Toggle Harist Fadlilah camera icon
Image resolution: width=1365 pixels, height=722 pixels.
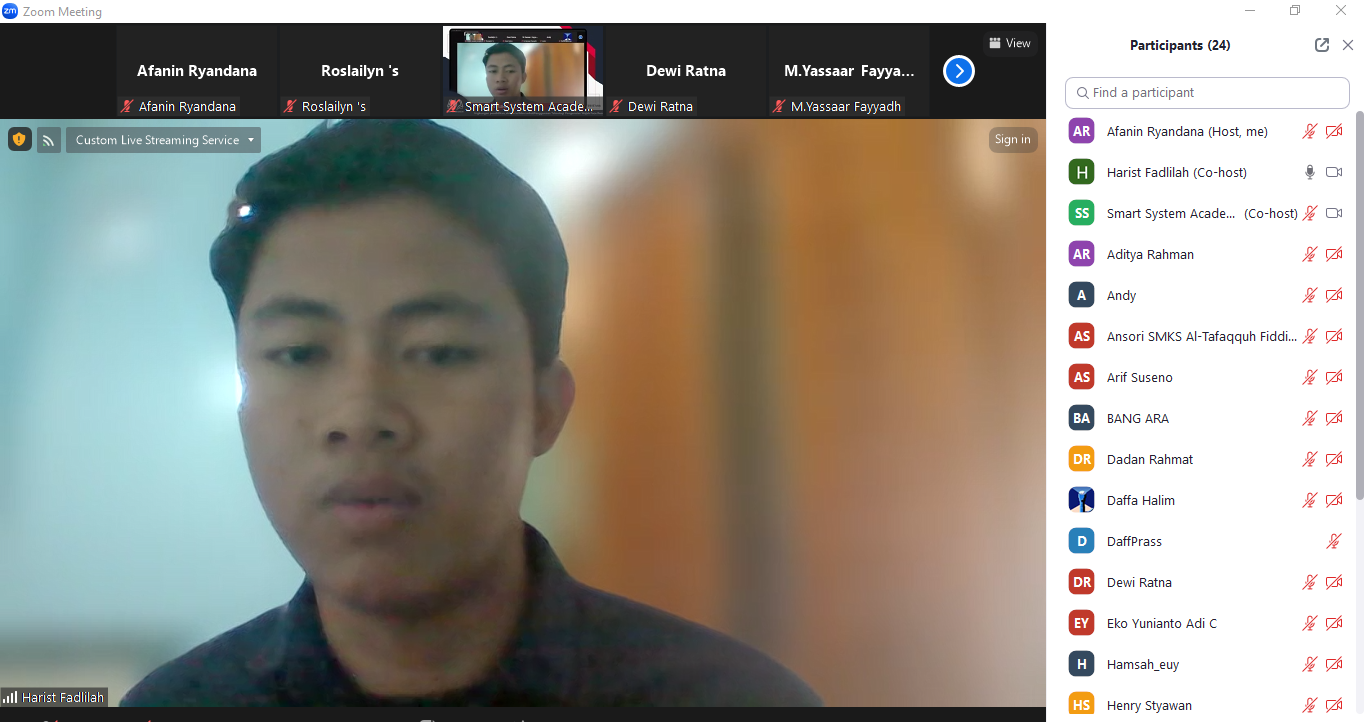point(1334,172)
